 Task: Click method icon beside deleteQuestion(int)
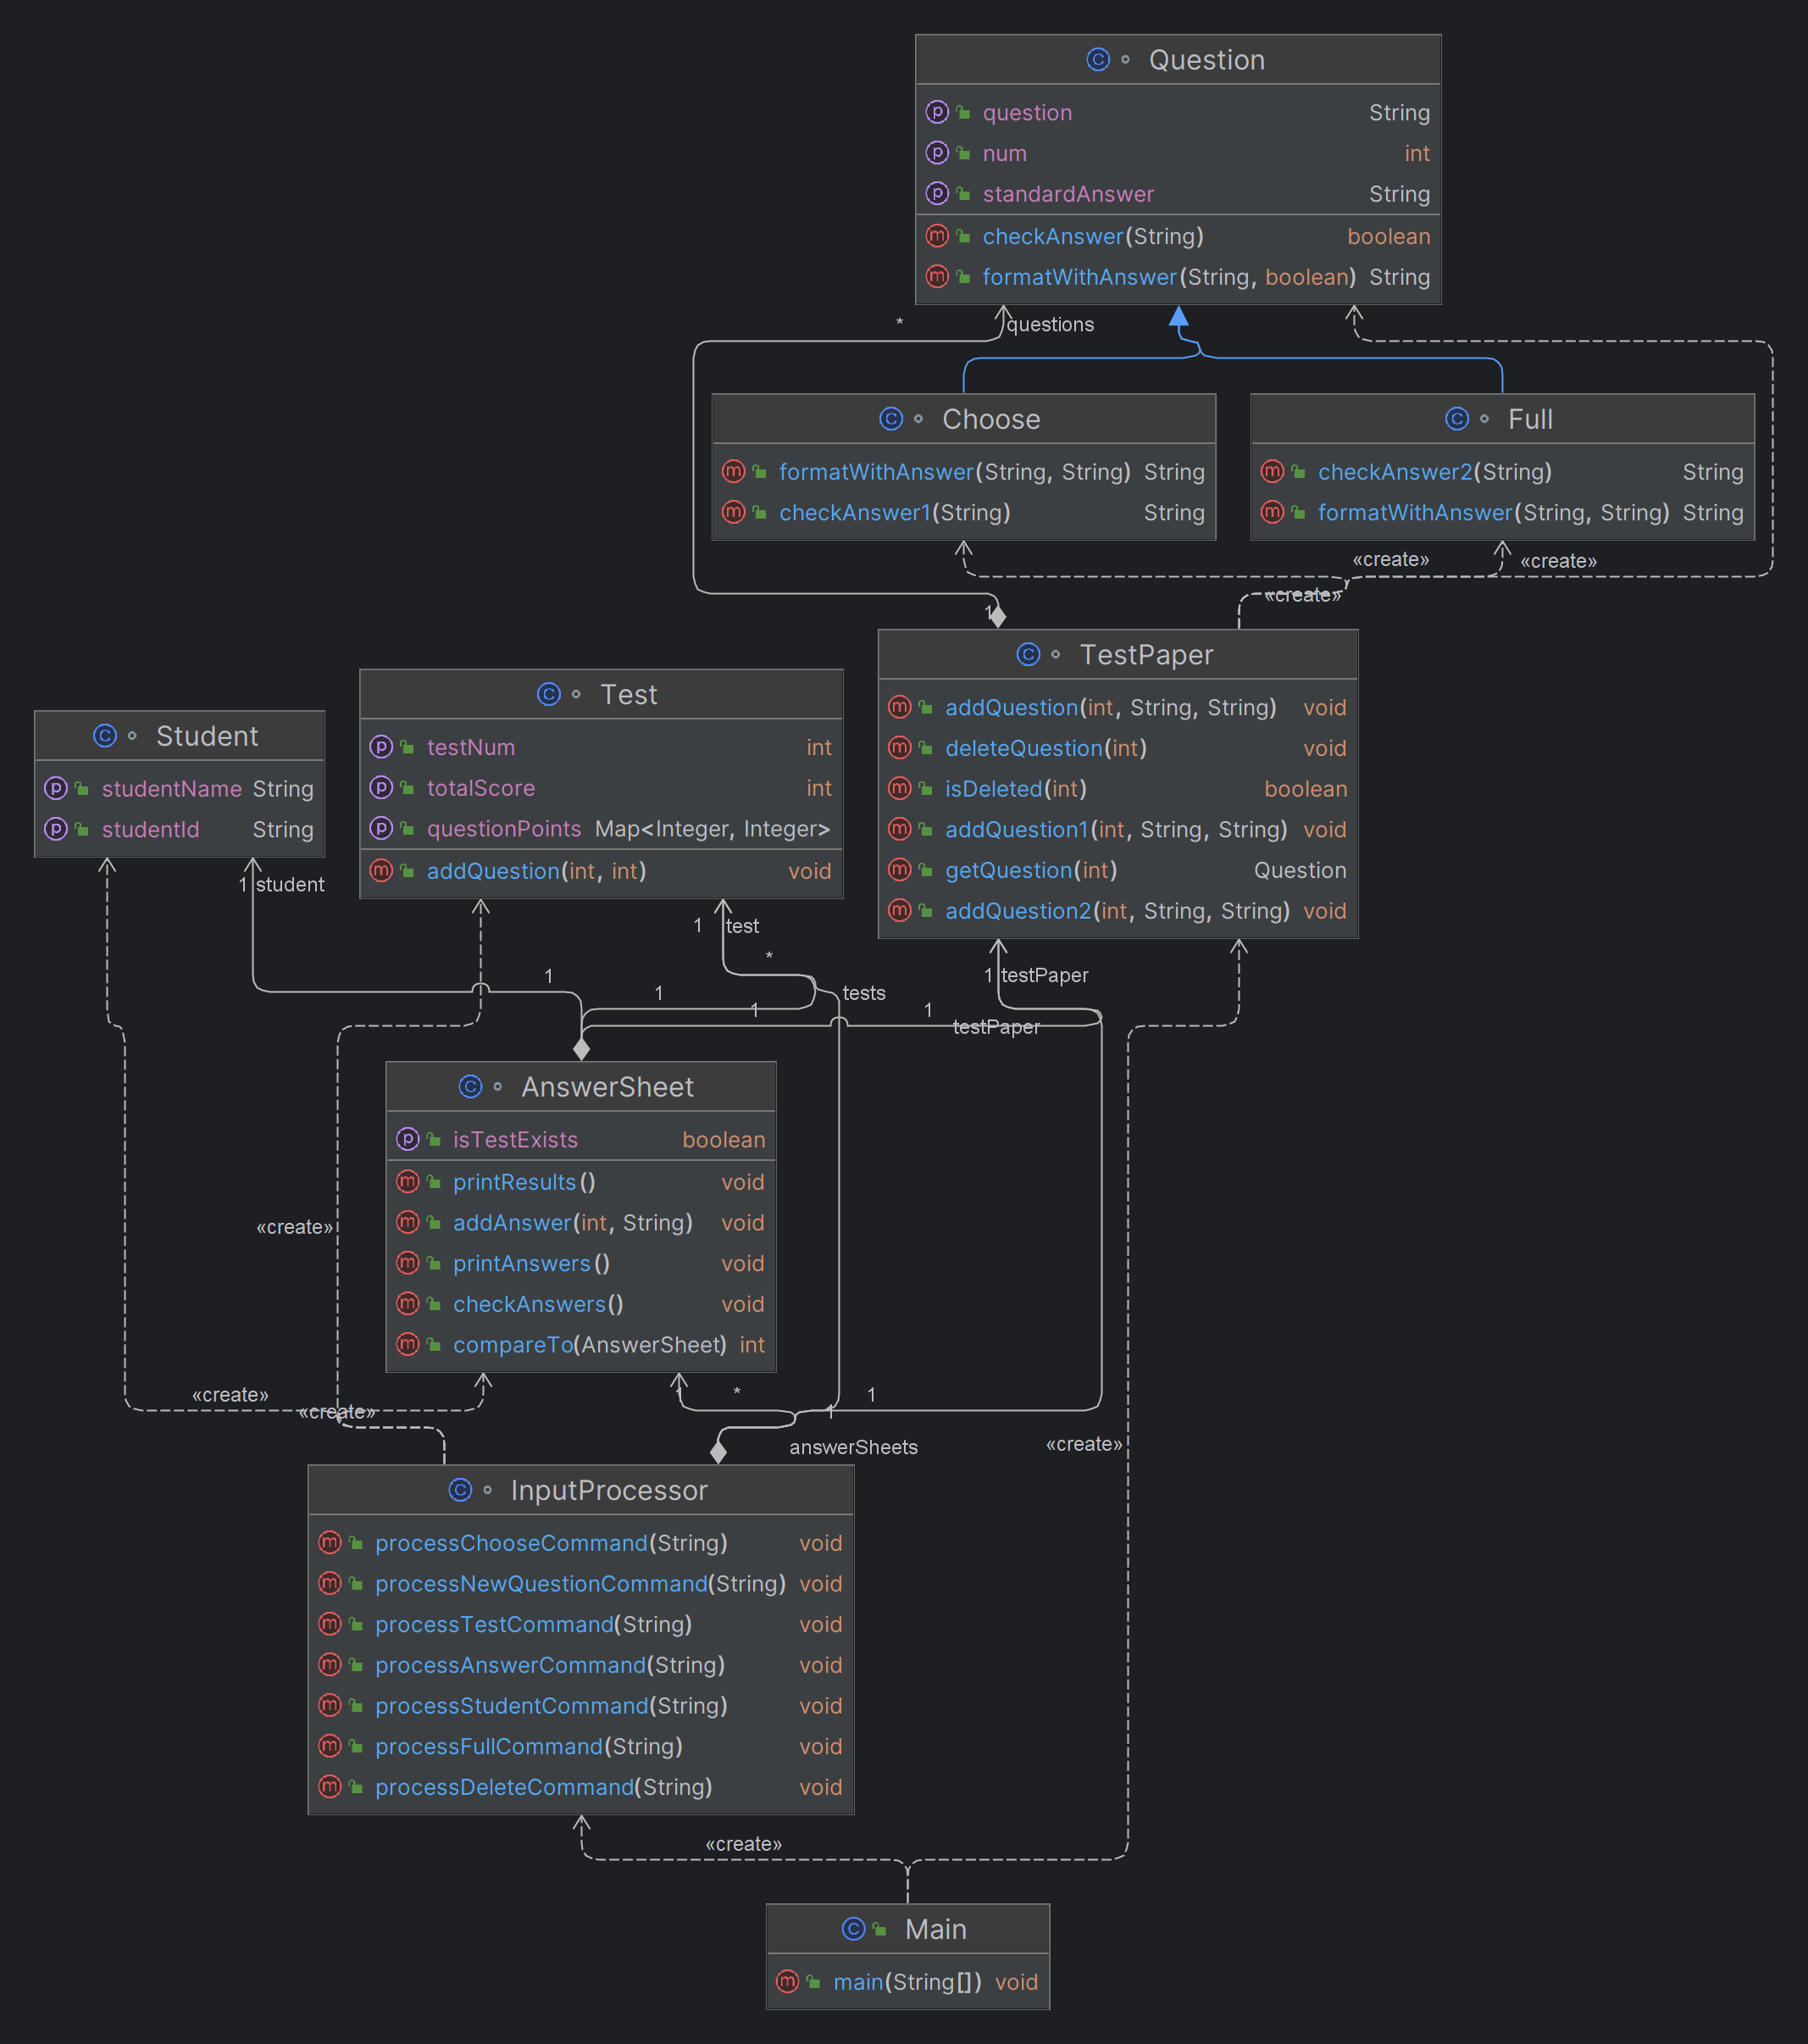[900, 747]
